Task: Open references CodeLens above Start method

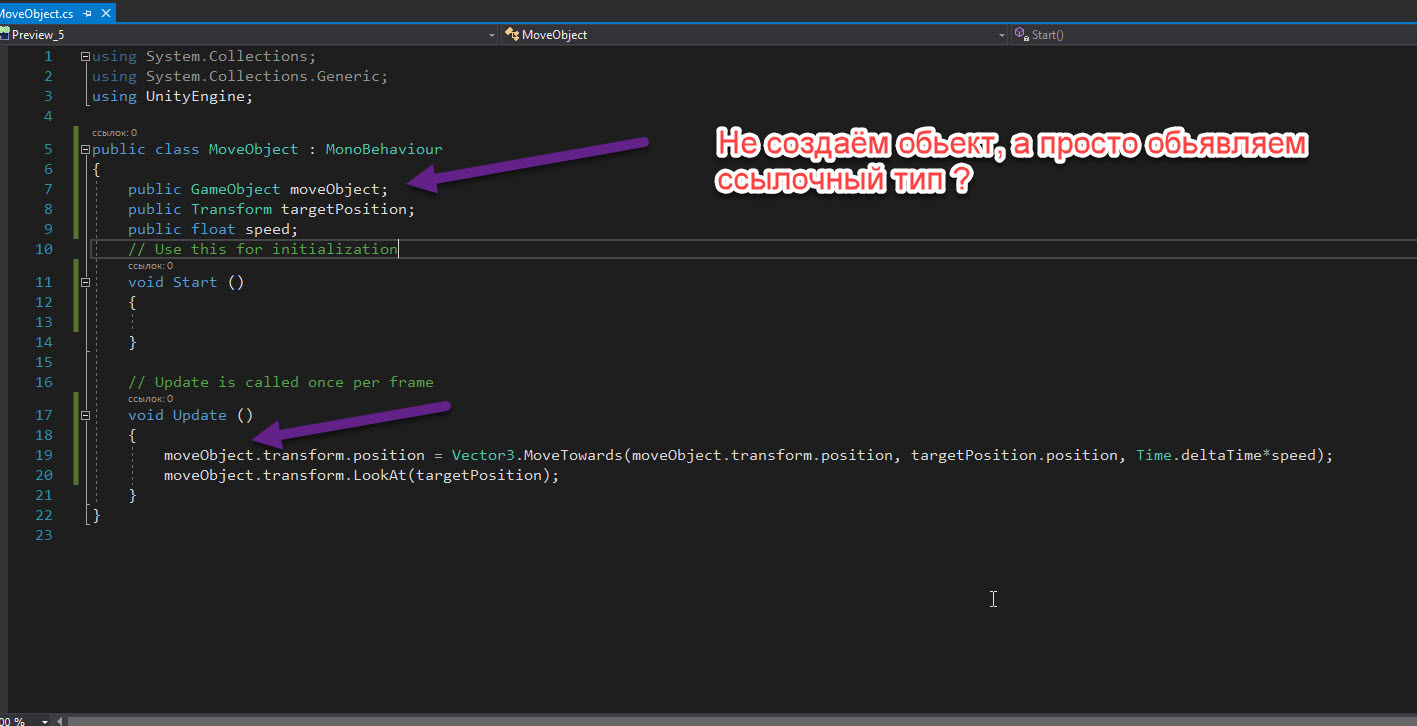Action: pos(150,265)
